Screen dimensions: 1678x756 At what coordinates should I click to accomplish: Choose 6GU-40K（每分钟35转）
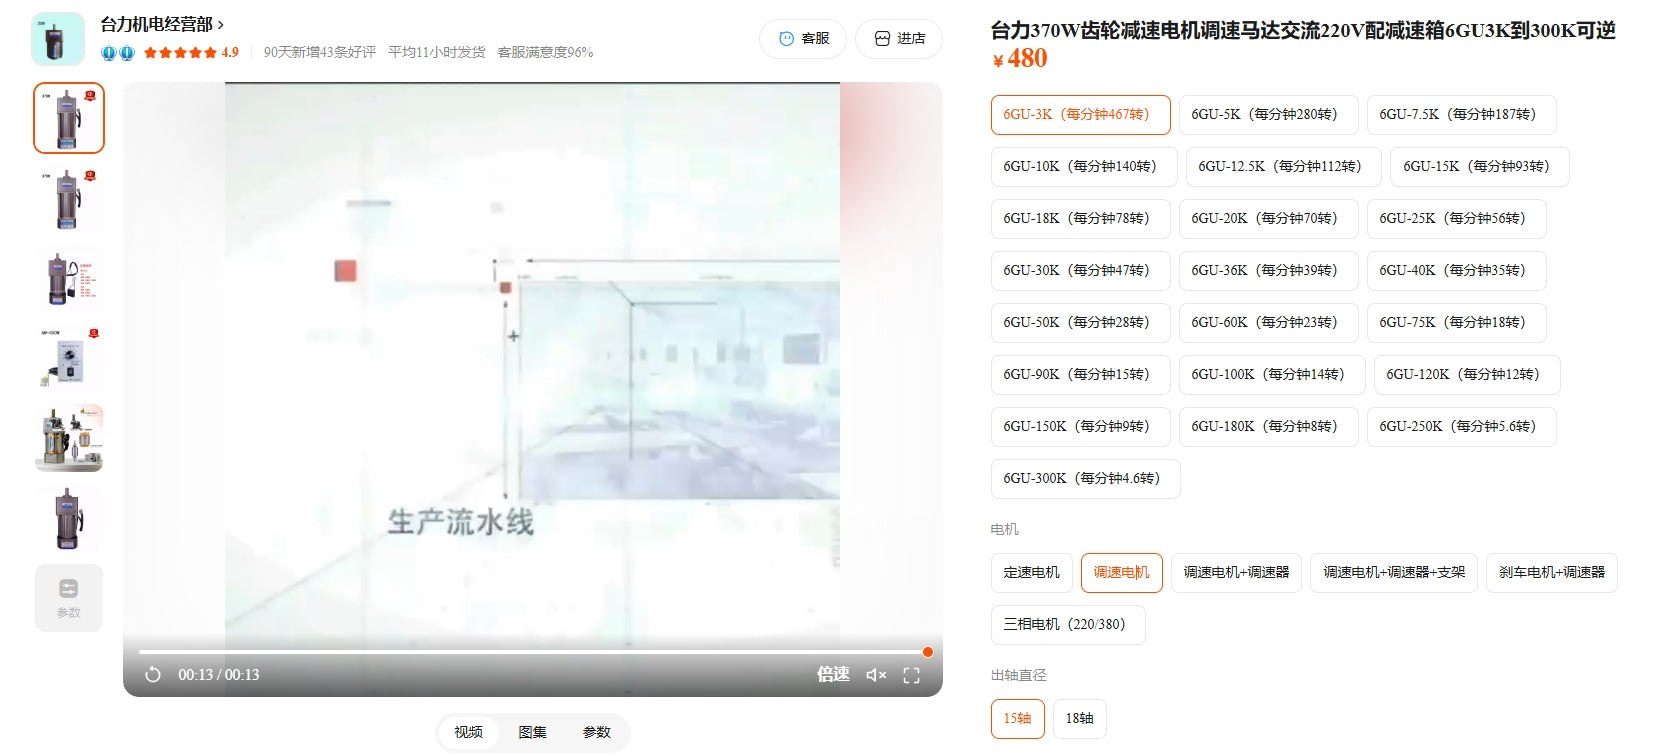1457,271
